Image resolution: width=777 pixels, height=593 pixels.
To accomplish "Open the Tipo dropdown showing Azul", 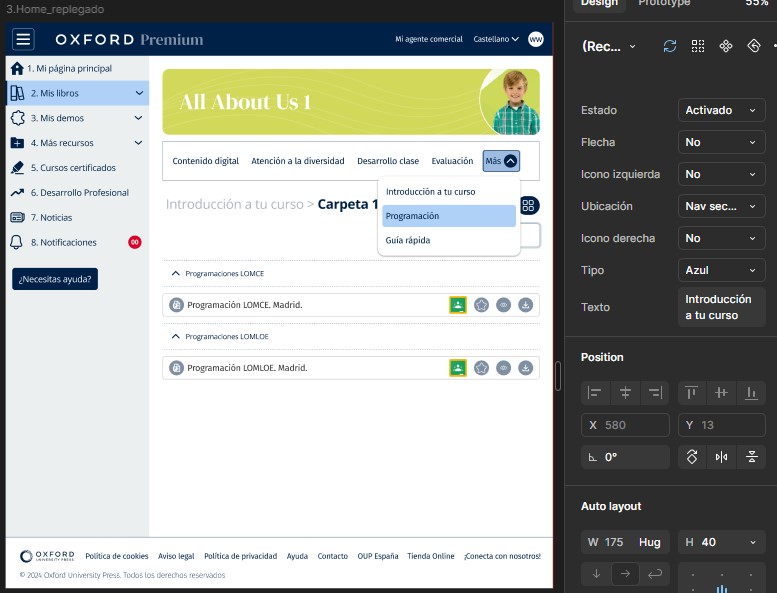I will tap(722, 270).
